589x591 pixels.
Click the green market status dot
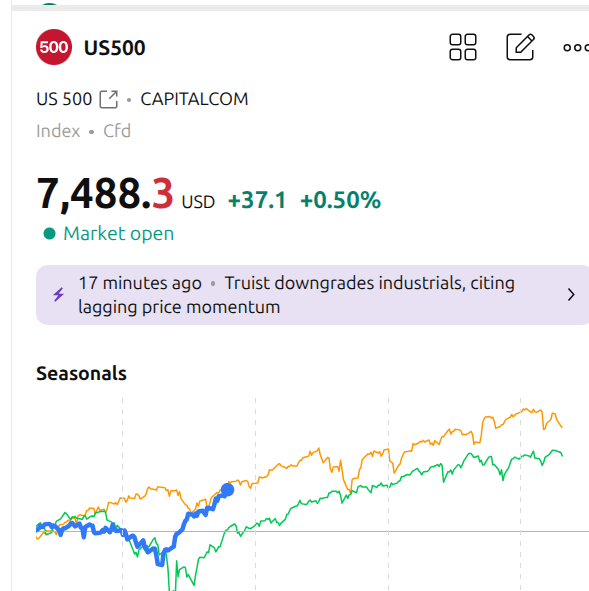(49, 234)
